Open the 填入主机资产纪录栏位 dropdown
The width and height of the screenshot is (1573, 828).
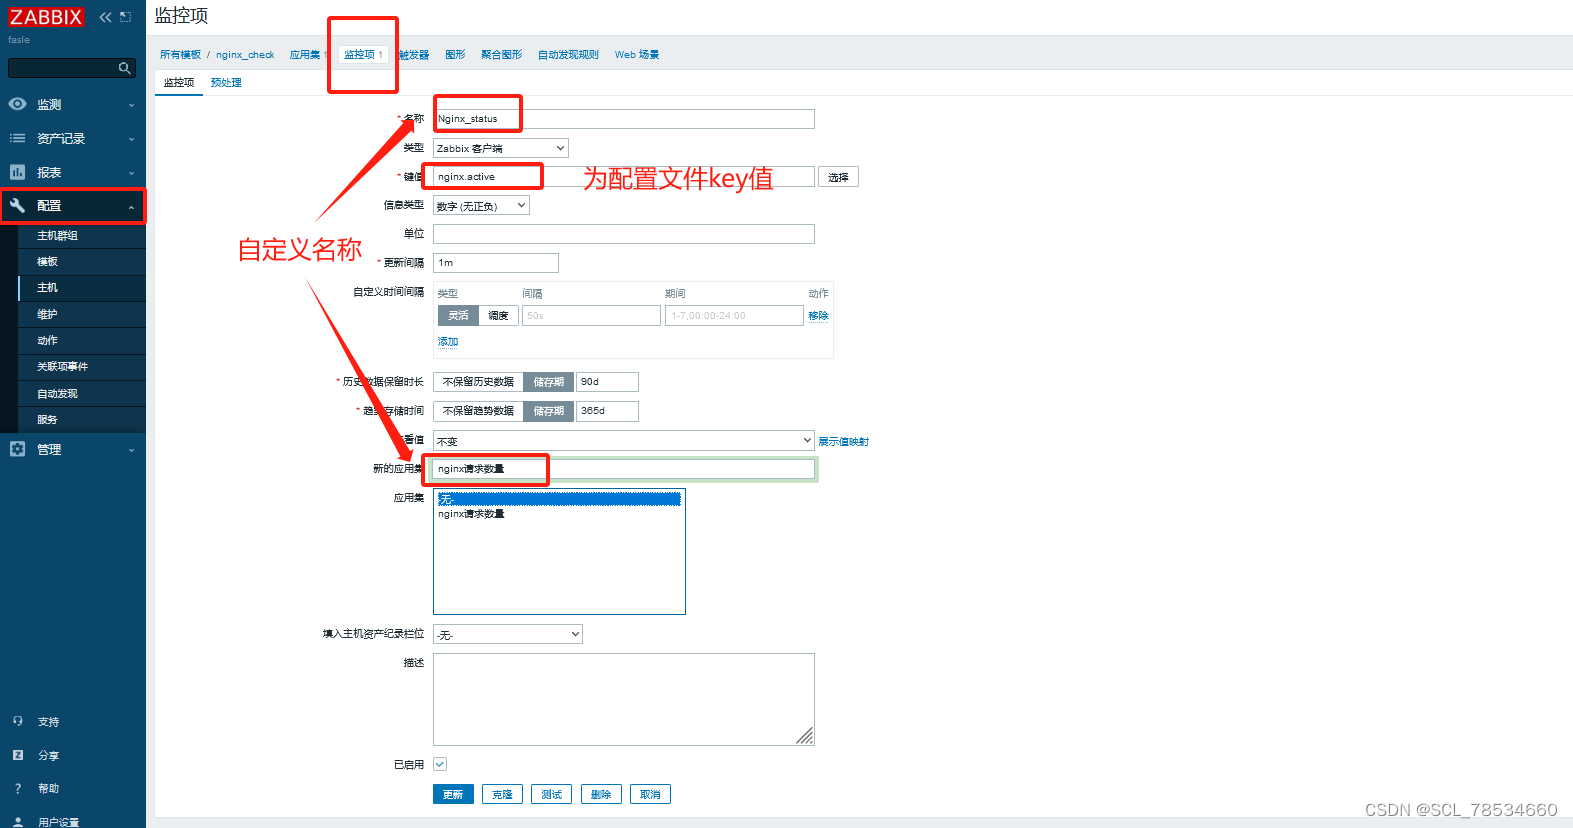tap(508, 634)
